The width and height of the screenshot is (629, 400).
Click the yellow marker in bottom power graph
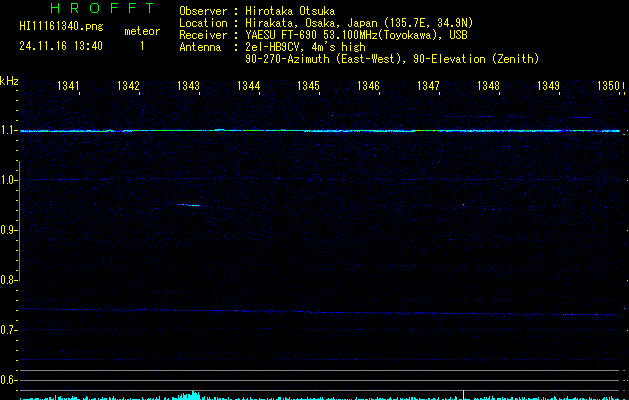coord(463,394)
